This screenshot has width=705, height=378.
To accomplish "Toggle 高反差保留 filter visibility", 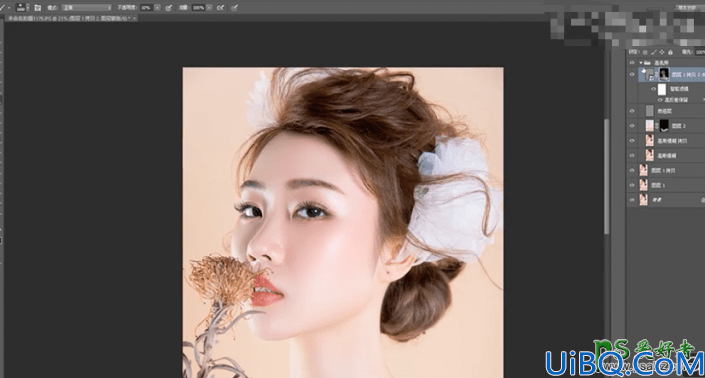I will [x=660, y=100].
